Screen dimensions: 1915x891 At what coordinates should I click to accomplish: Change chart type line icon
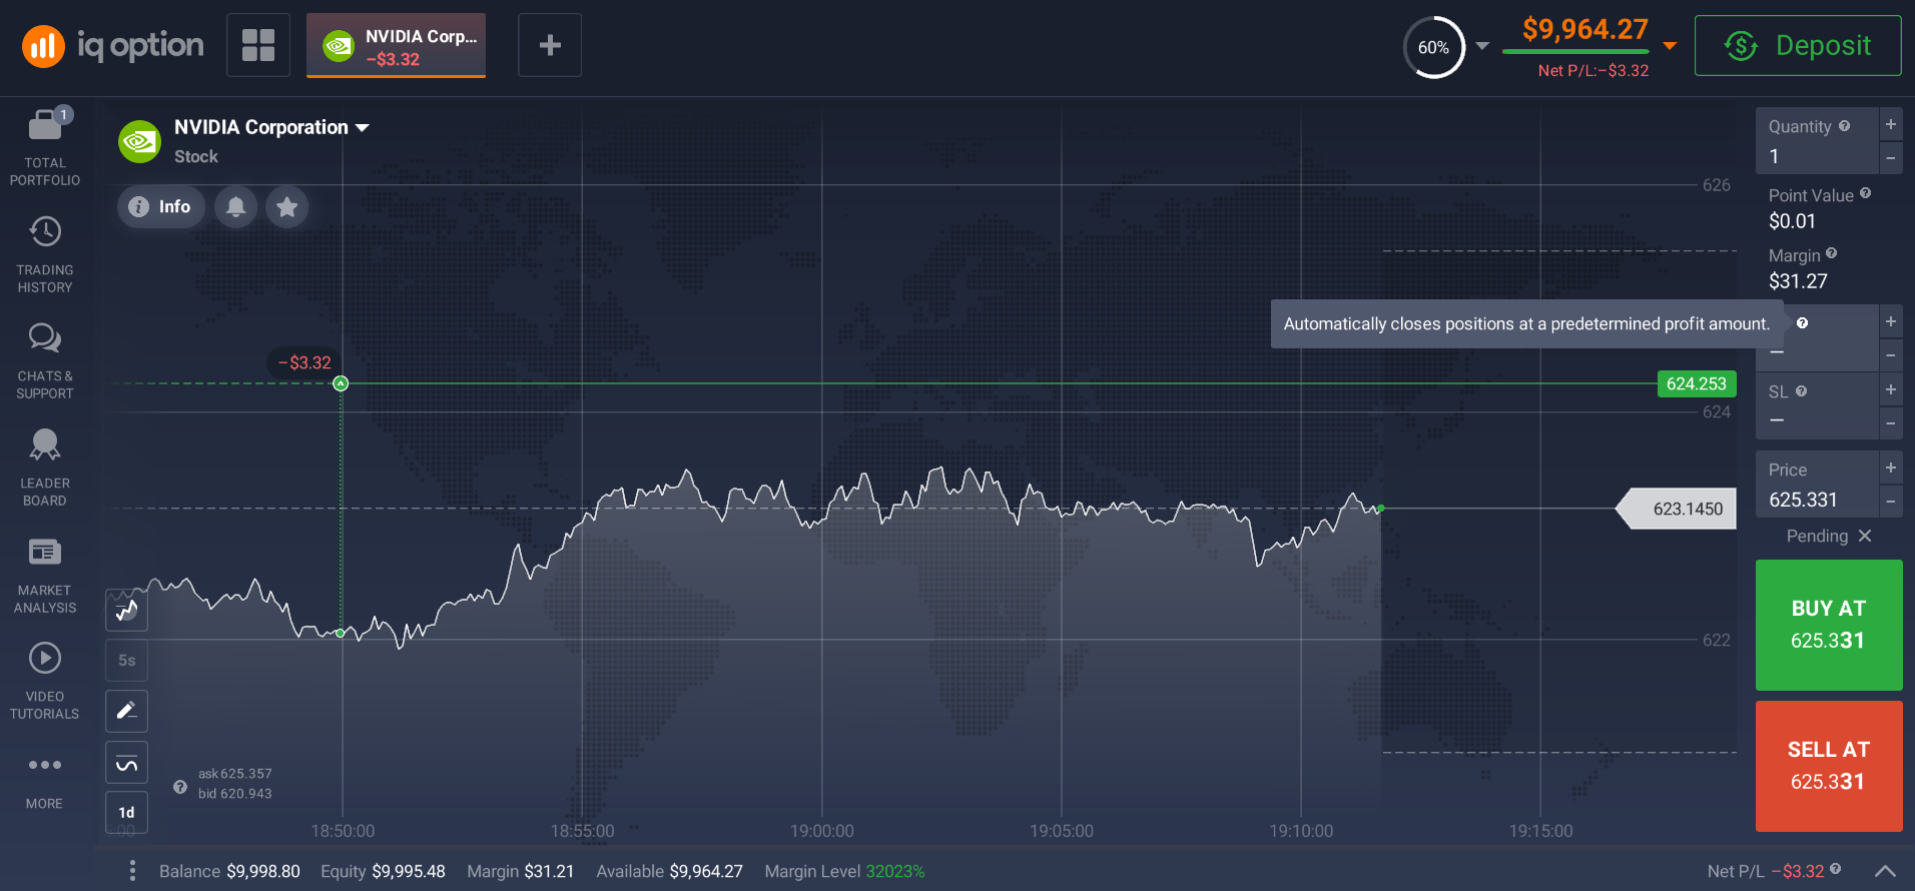pos(127,610)
